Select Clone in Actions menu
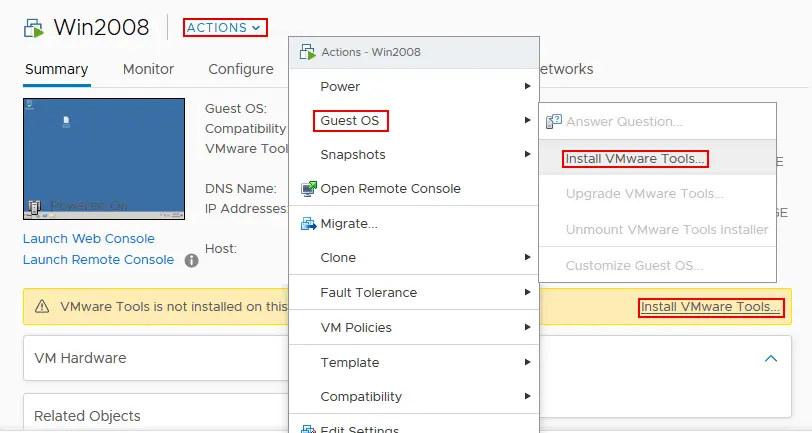The image size is (812, 433). [x=414, y=257]
